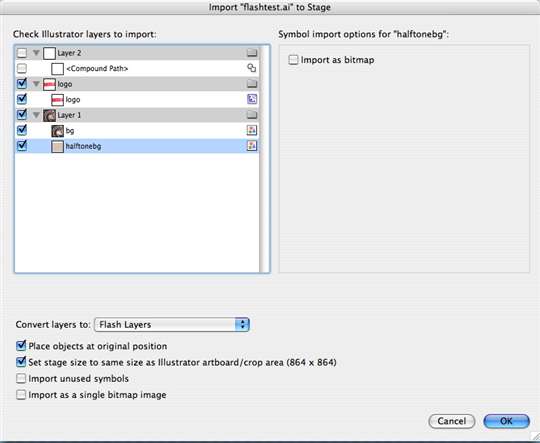Collapse the Layer 1 disclosure triangle
Screen dimensions: 540x443
coord(36,115)
